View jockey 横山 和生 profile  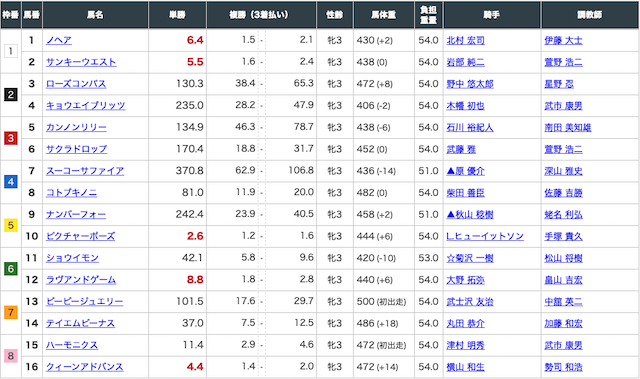[465, 367]
